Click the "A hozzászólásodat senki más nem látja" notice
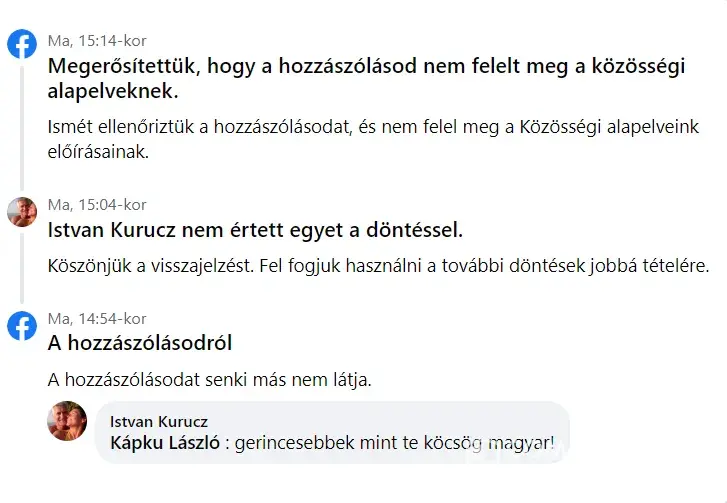This screenshot has height=503, width=727. pyautogui.click(x=210, y=380)
